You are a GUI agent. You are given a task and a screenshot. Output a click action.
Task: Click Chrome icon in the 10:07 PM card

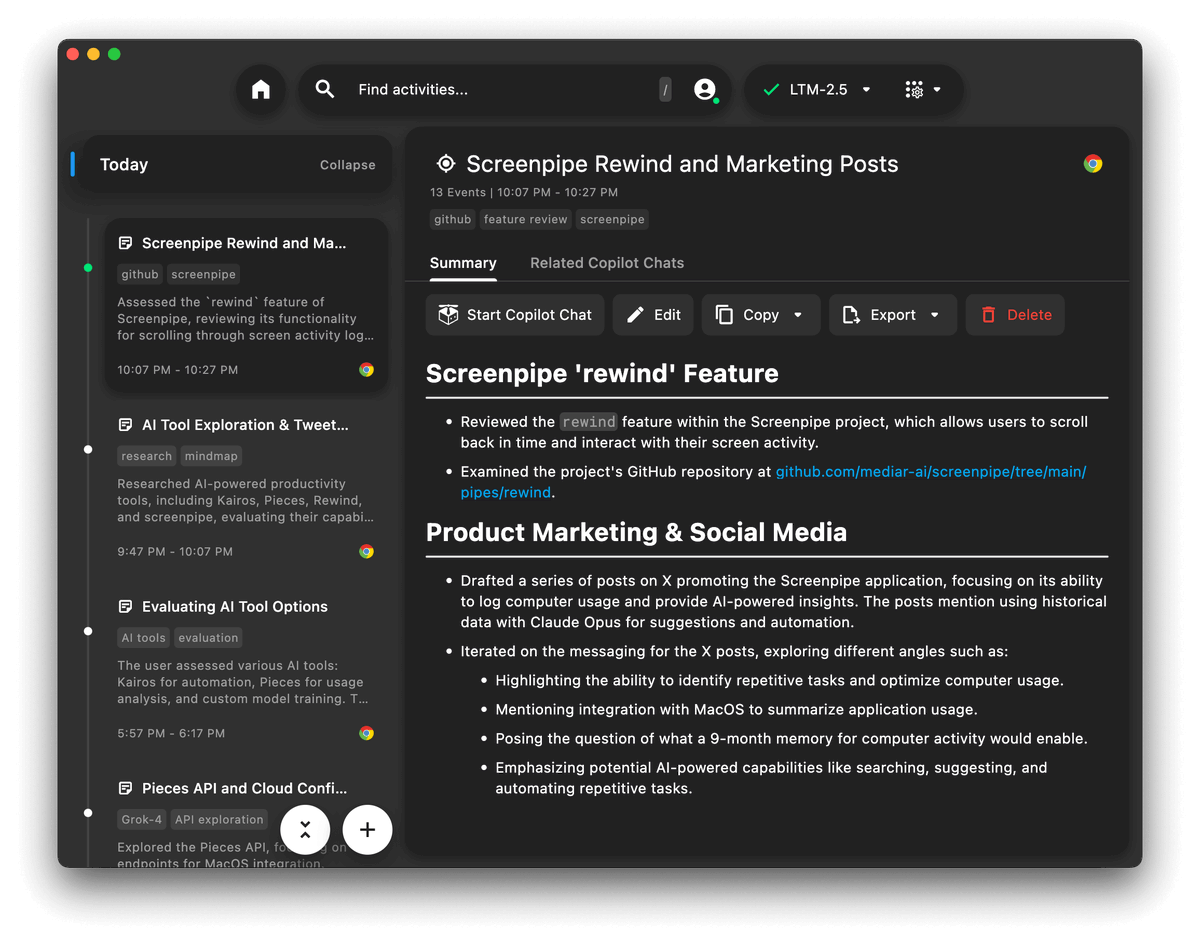pyautogui.click(x=367, y=370)
